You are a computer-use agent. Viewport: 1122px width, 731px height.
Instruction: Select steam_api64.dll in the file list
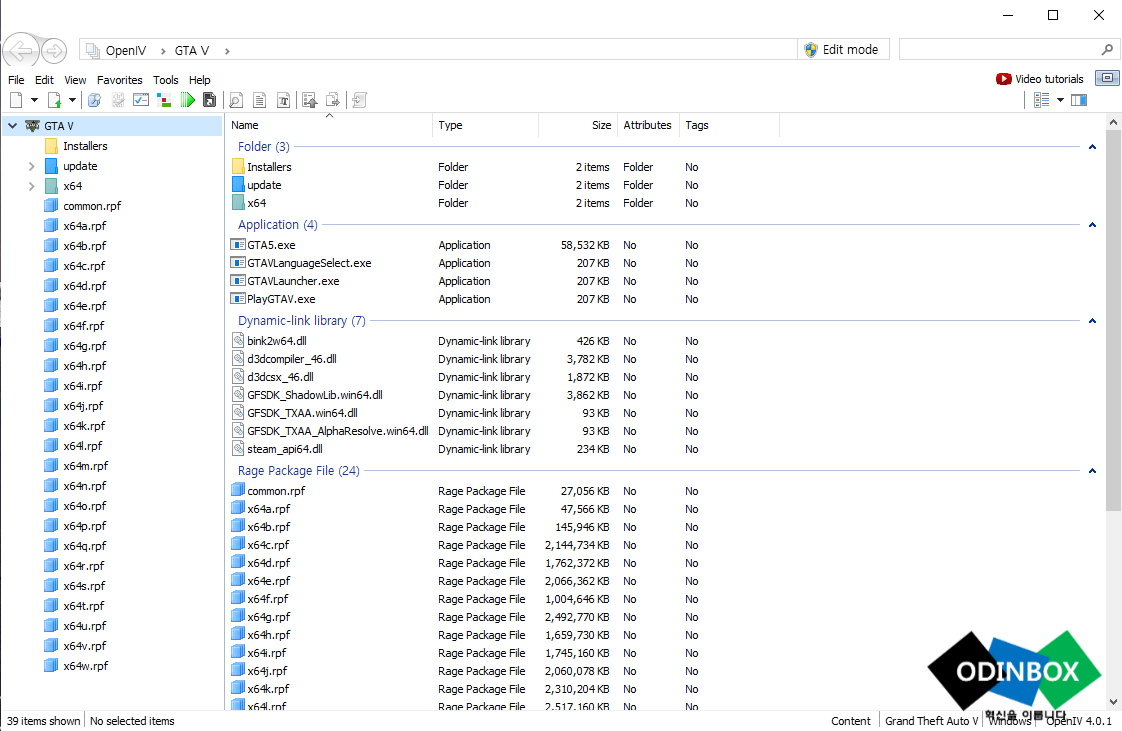click(x=285, y=449)
